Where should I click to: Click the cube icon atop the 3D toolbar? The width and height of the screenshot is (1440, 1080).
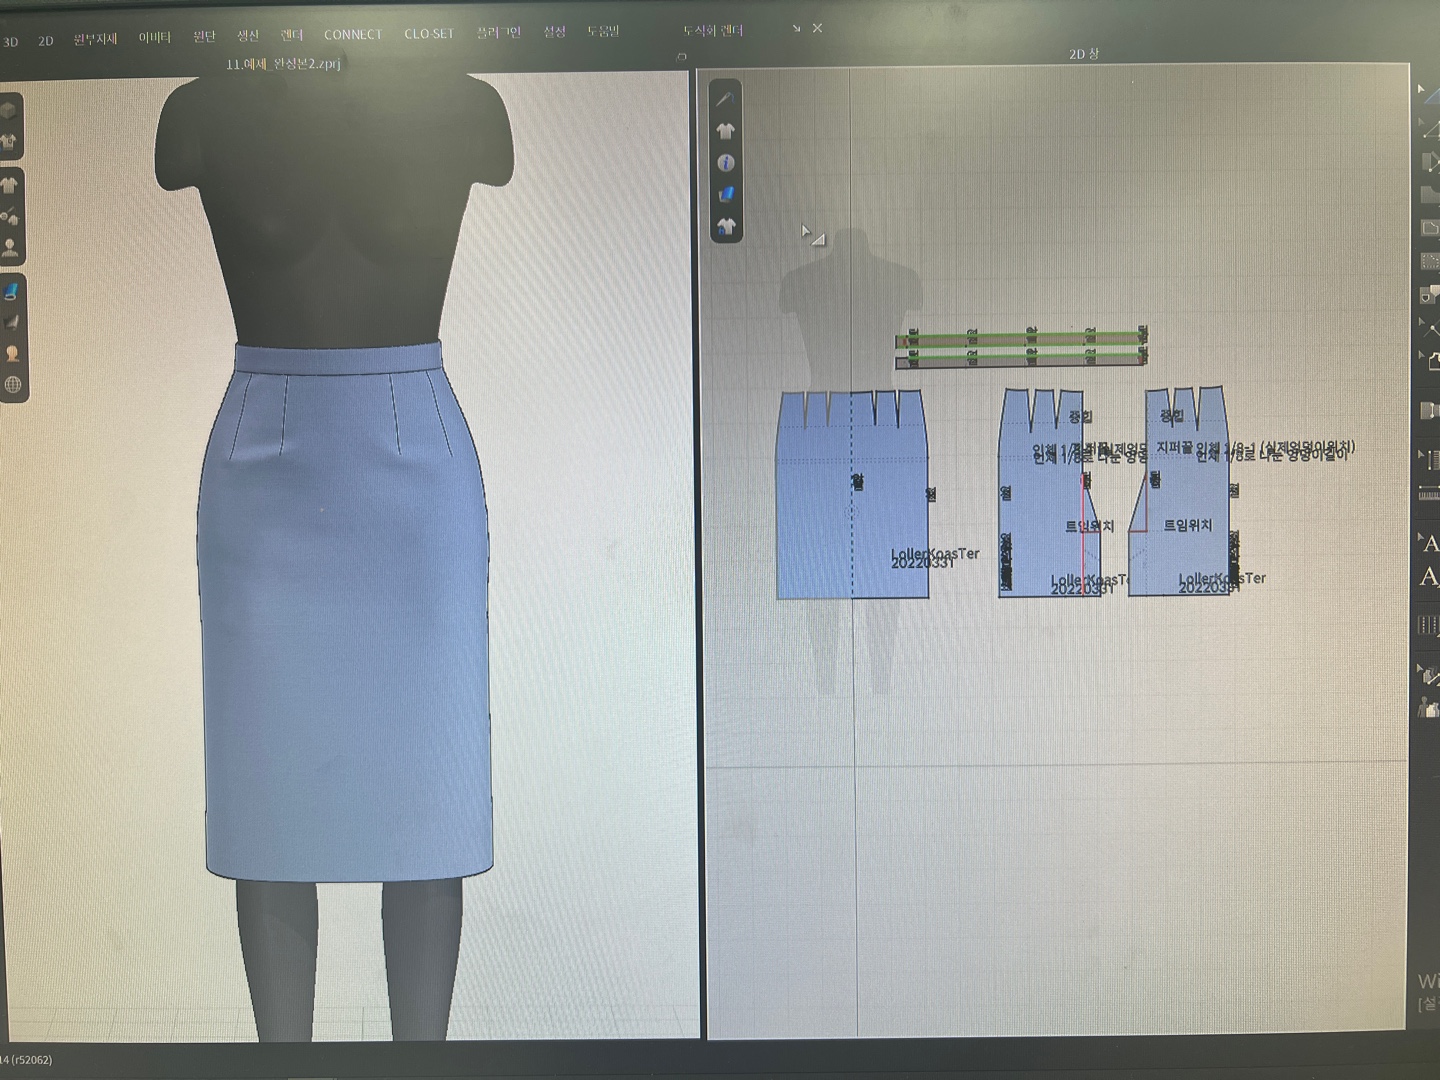[x=9, y=111]
